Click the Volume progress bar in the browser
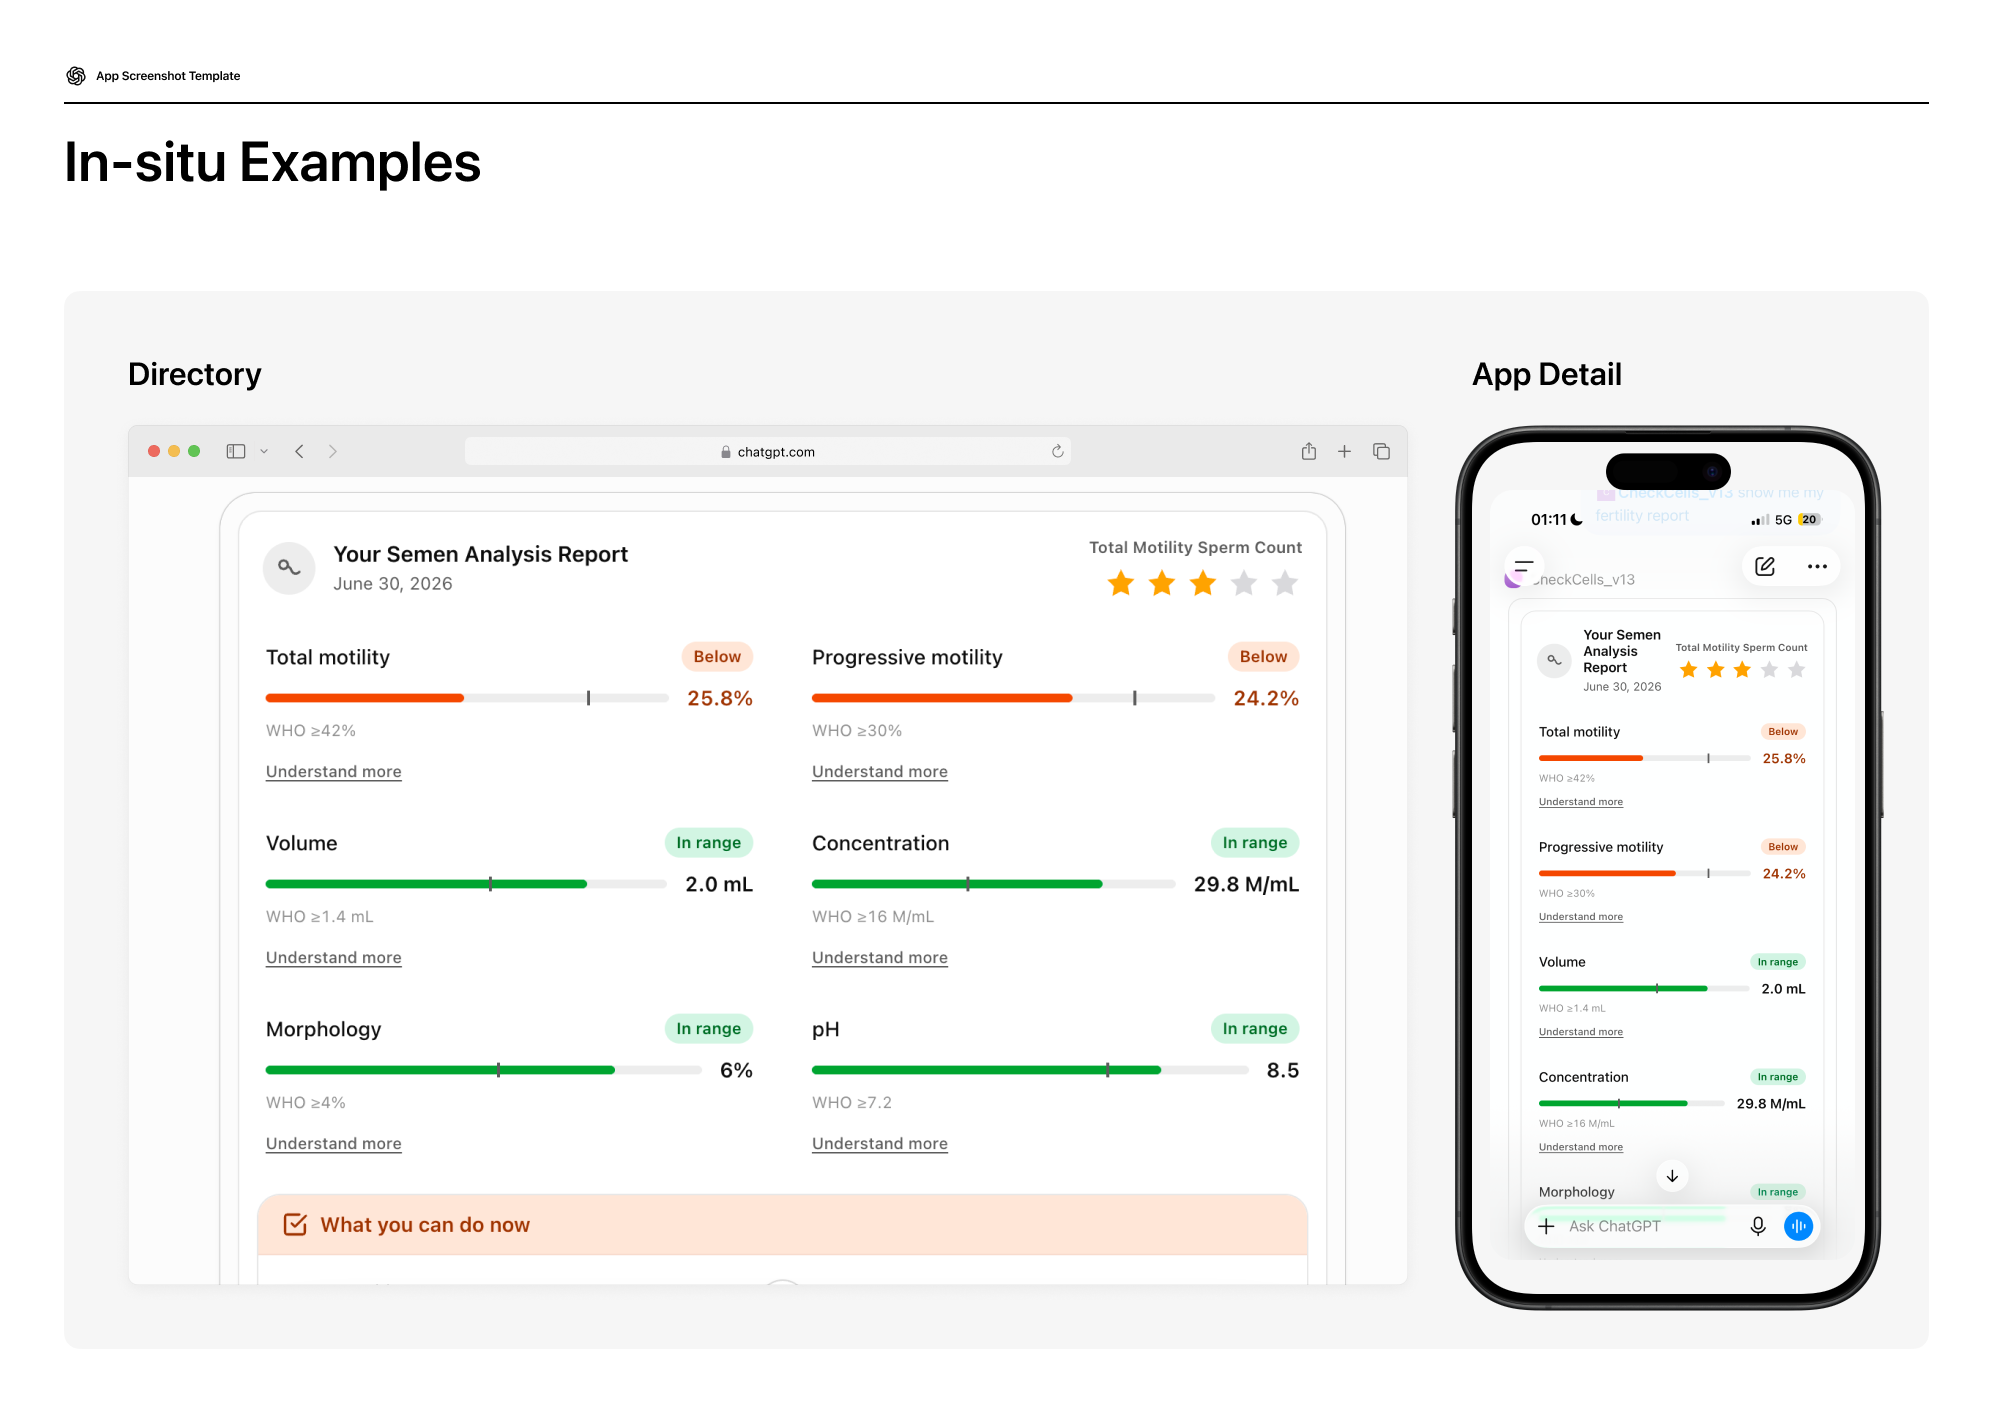 (466, 884)
